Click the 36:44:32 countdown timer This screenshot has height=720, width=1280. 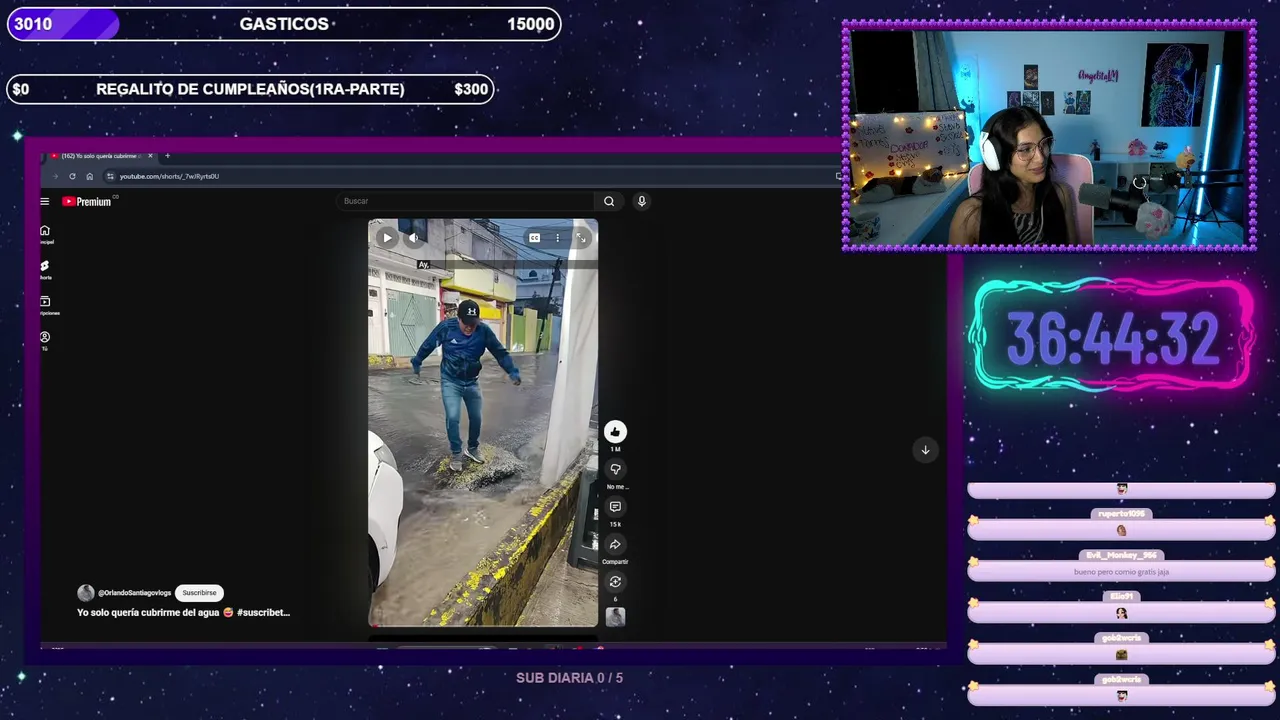(1112, 337)
